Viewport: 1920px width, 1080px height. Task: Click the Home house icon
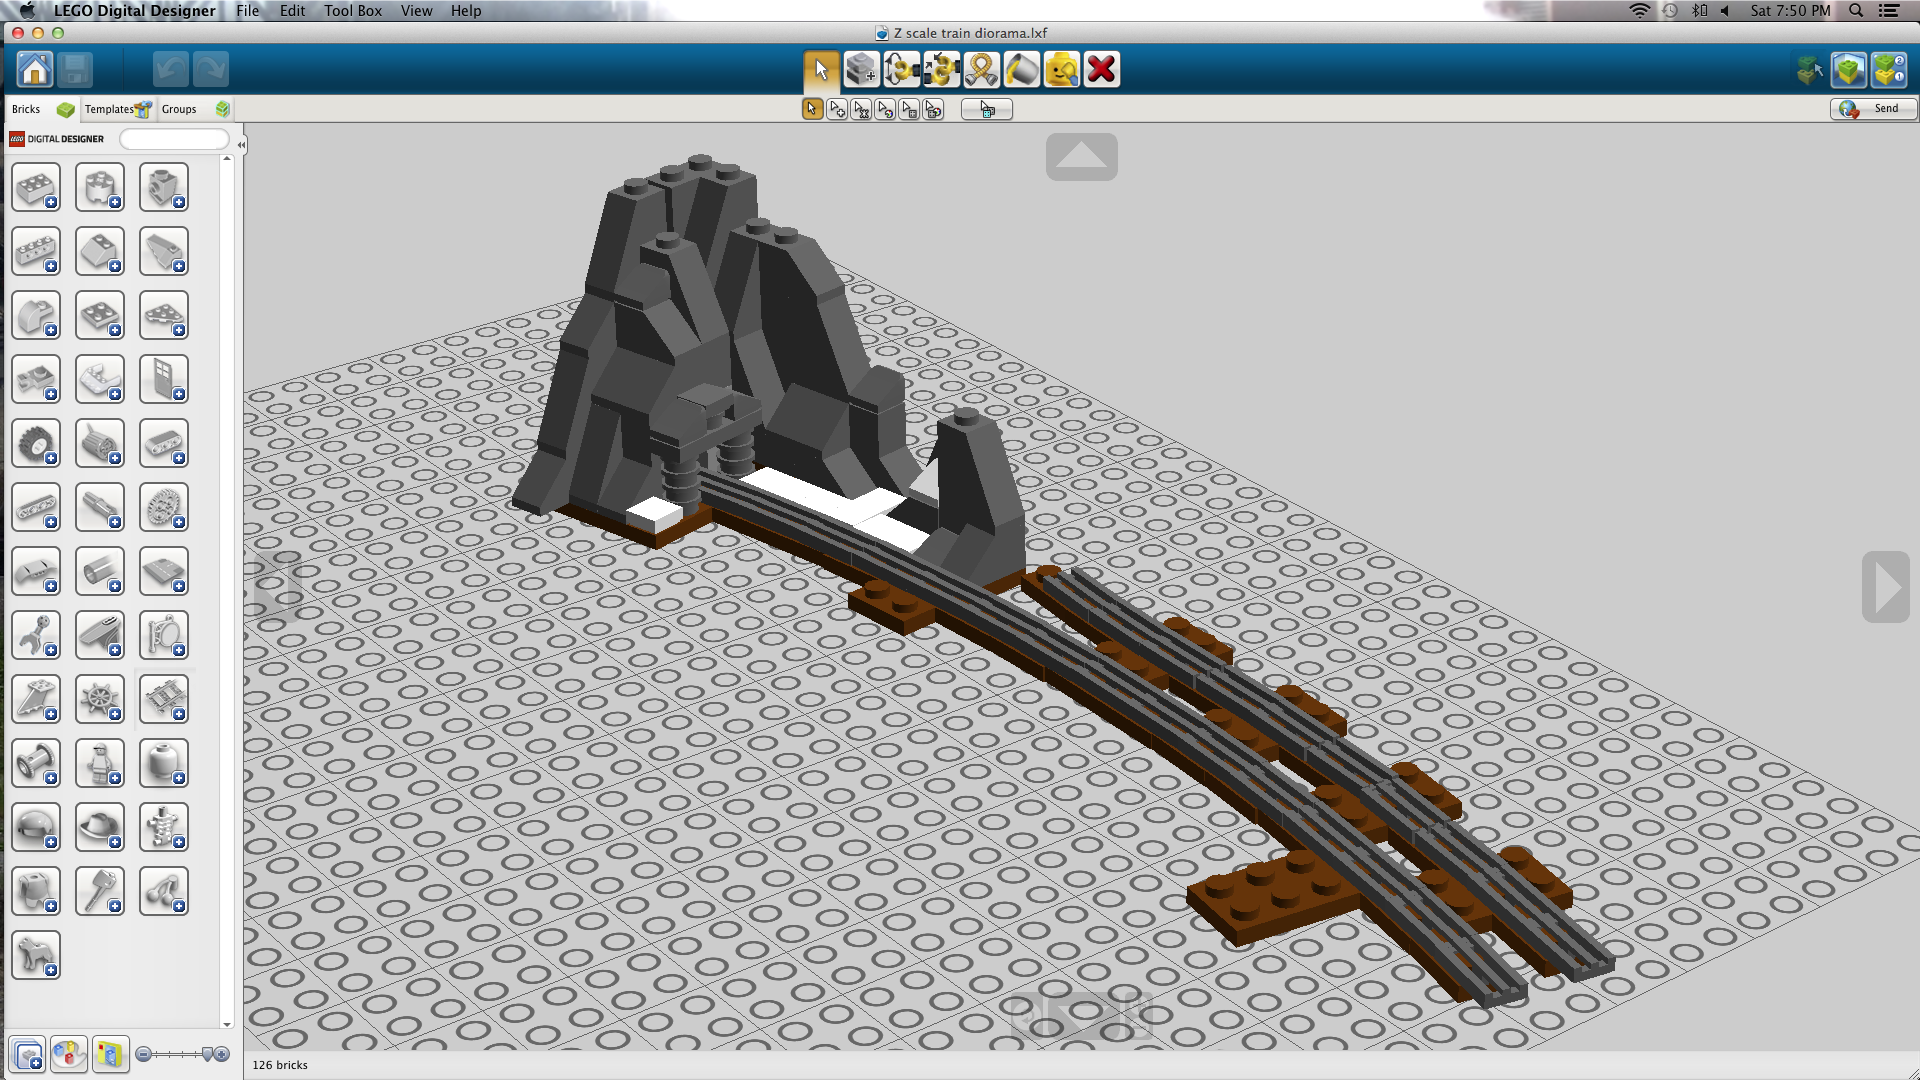[x=35, y=70]
